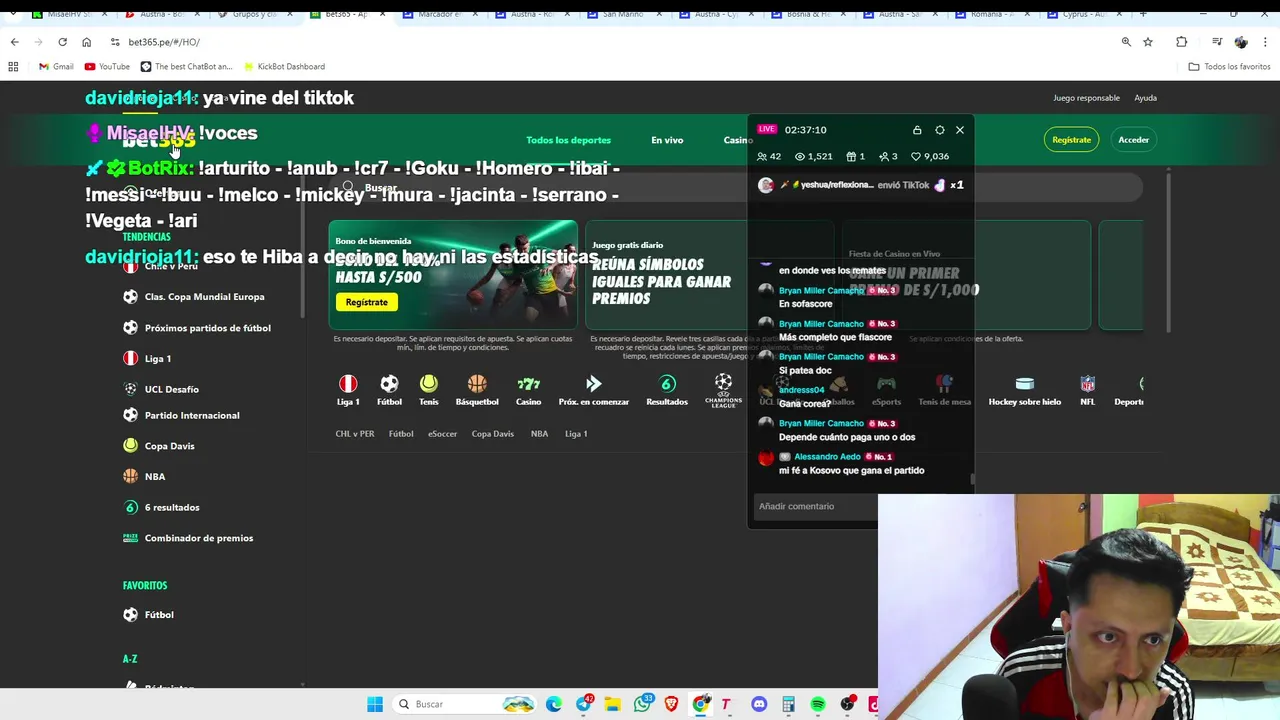This screenshot has height=720, width=1280.
Task: Open Clas. Copa Mundial Europa in sidebar
Action: click(x=204, y=297)
